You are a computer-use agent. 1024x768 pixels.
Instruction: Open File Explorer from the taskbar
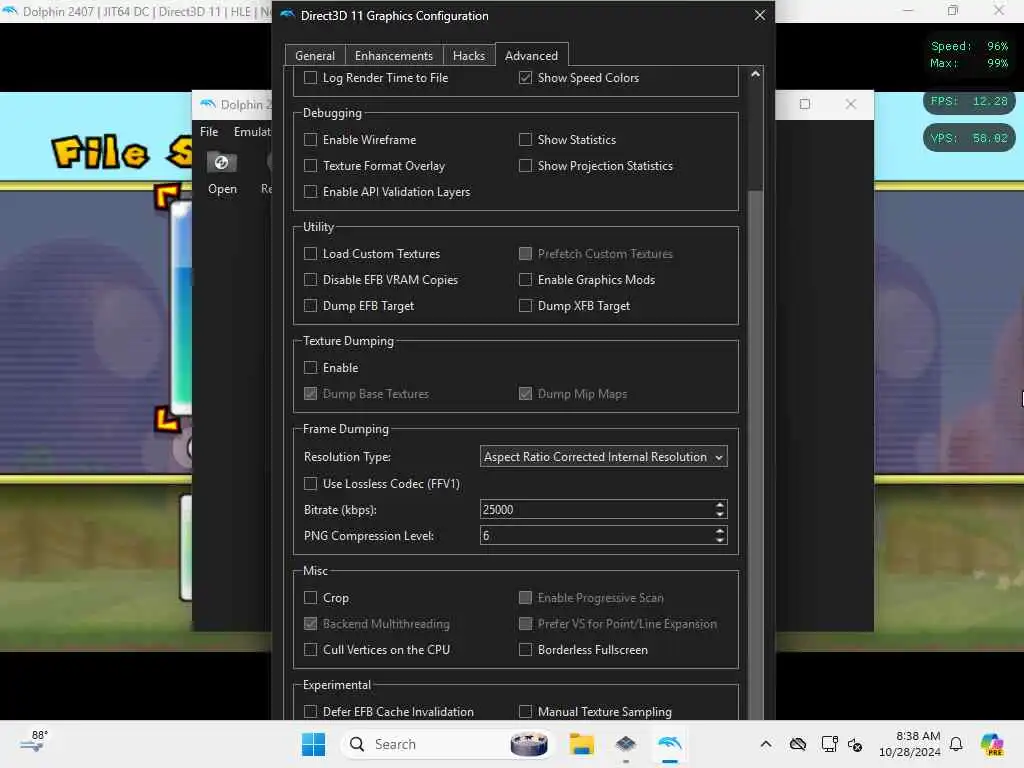(x=581, y=744)
